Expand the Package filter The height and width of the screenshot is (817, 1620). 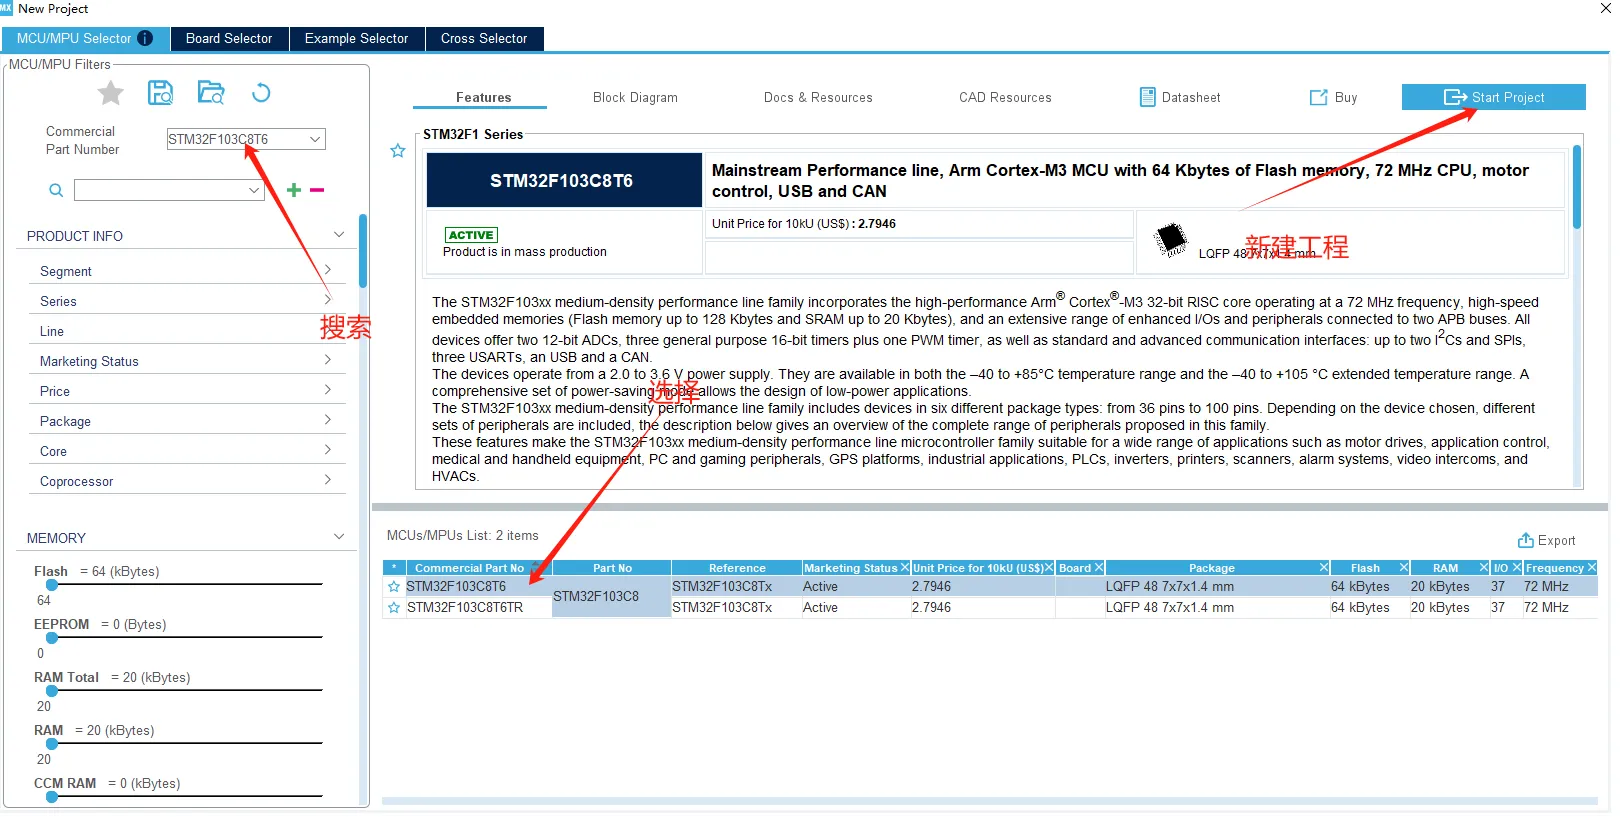327,421
